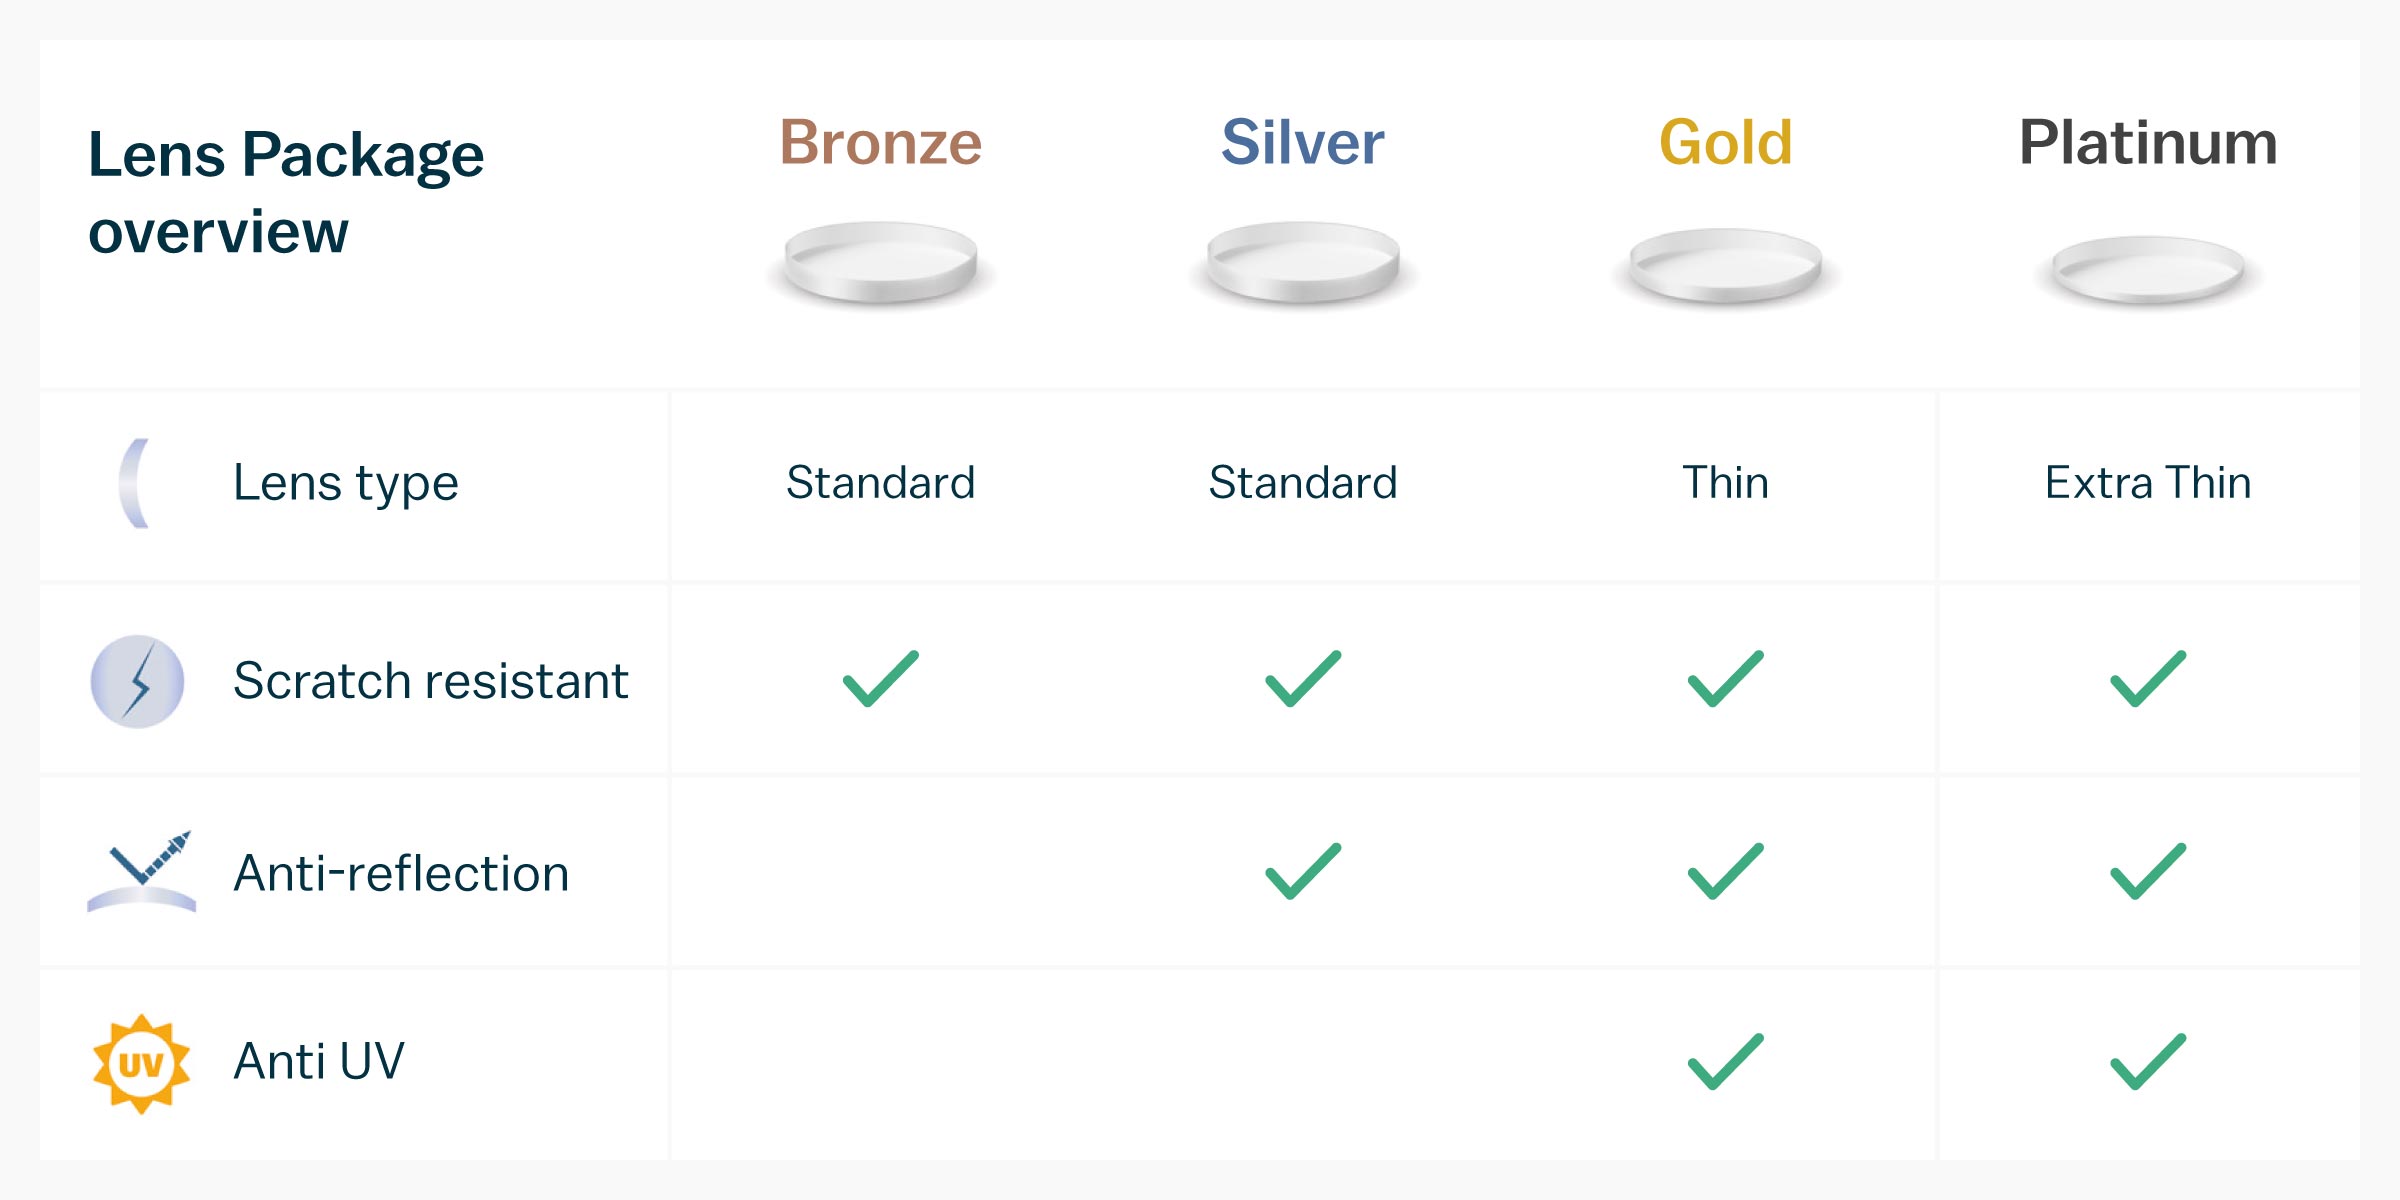Click the Thin lens type under Gold
Image resolution: width=2400 pixels, height=1200 pixels.
tap(1725, 483)
